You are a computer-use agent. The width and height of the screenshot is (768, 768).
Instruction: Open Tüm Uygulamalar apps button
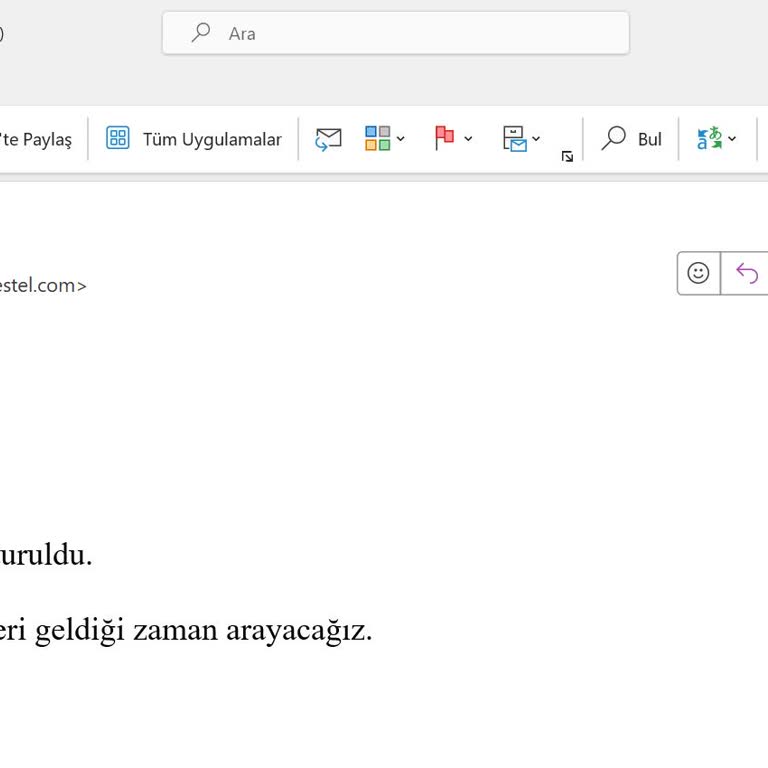(193, 139)
